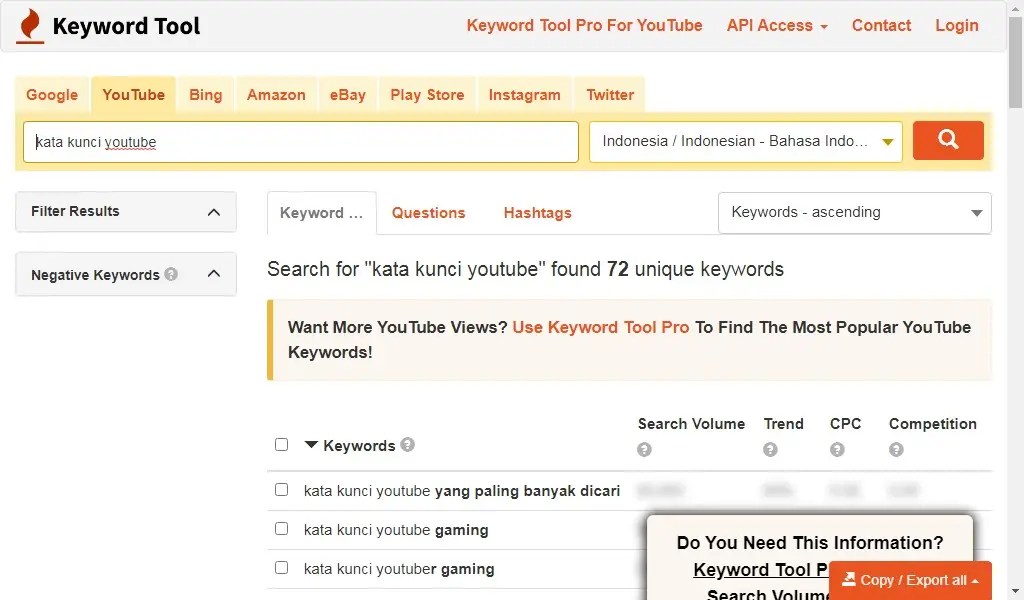
Task: Click the help icon beside Keywords header
Action: click(x=407, y=445)
